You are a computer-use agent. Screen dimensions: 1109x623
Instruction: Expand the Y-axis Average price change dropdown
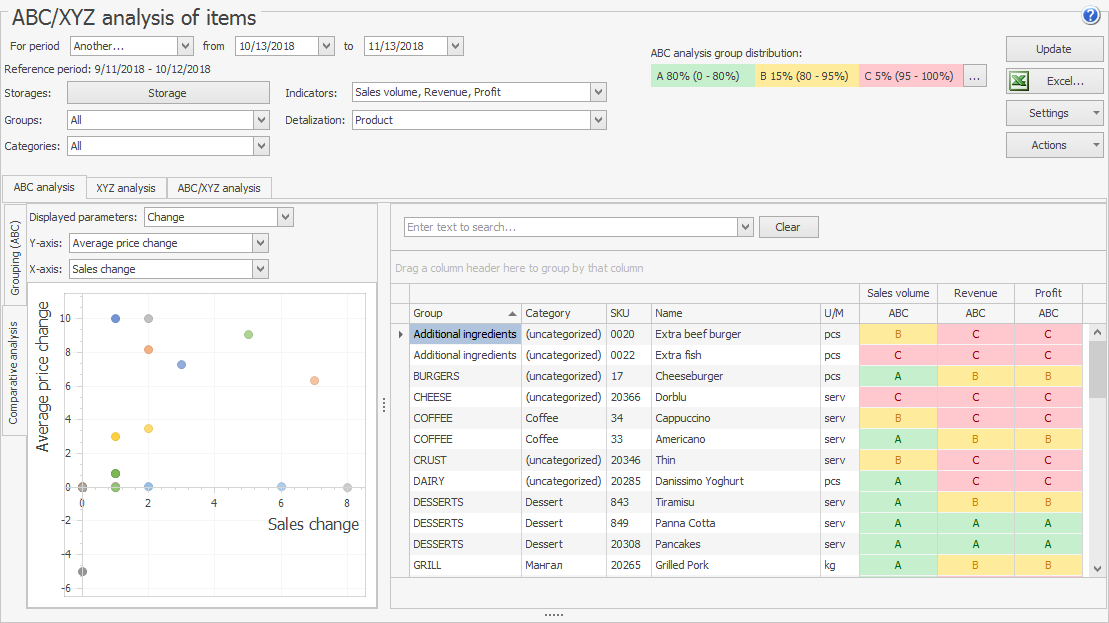(x=261, y=243)
